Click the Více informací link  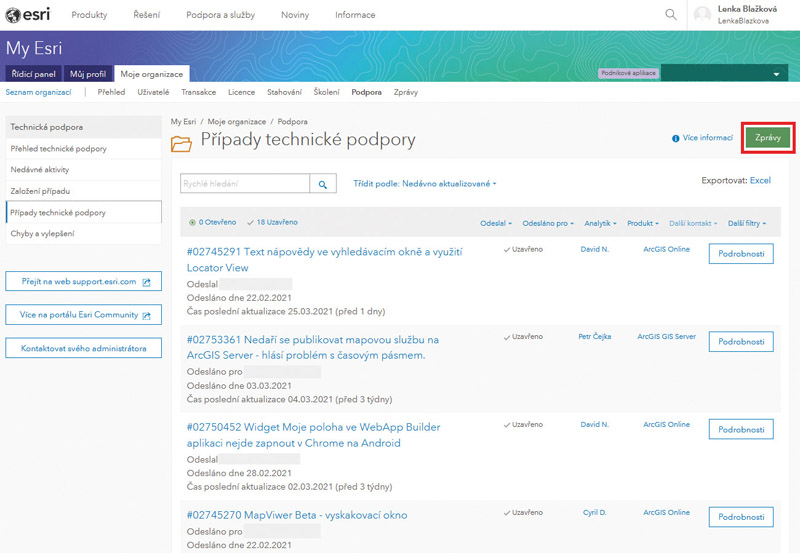(x=708, y=138)
